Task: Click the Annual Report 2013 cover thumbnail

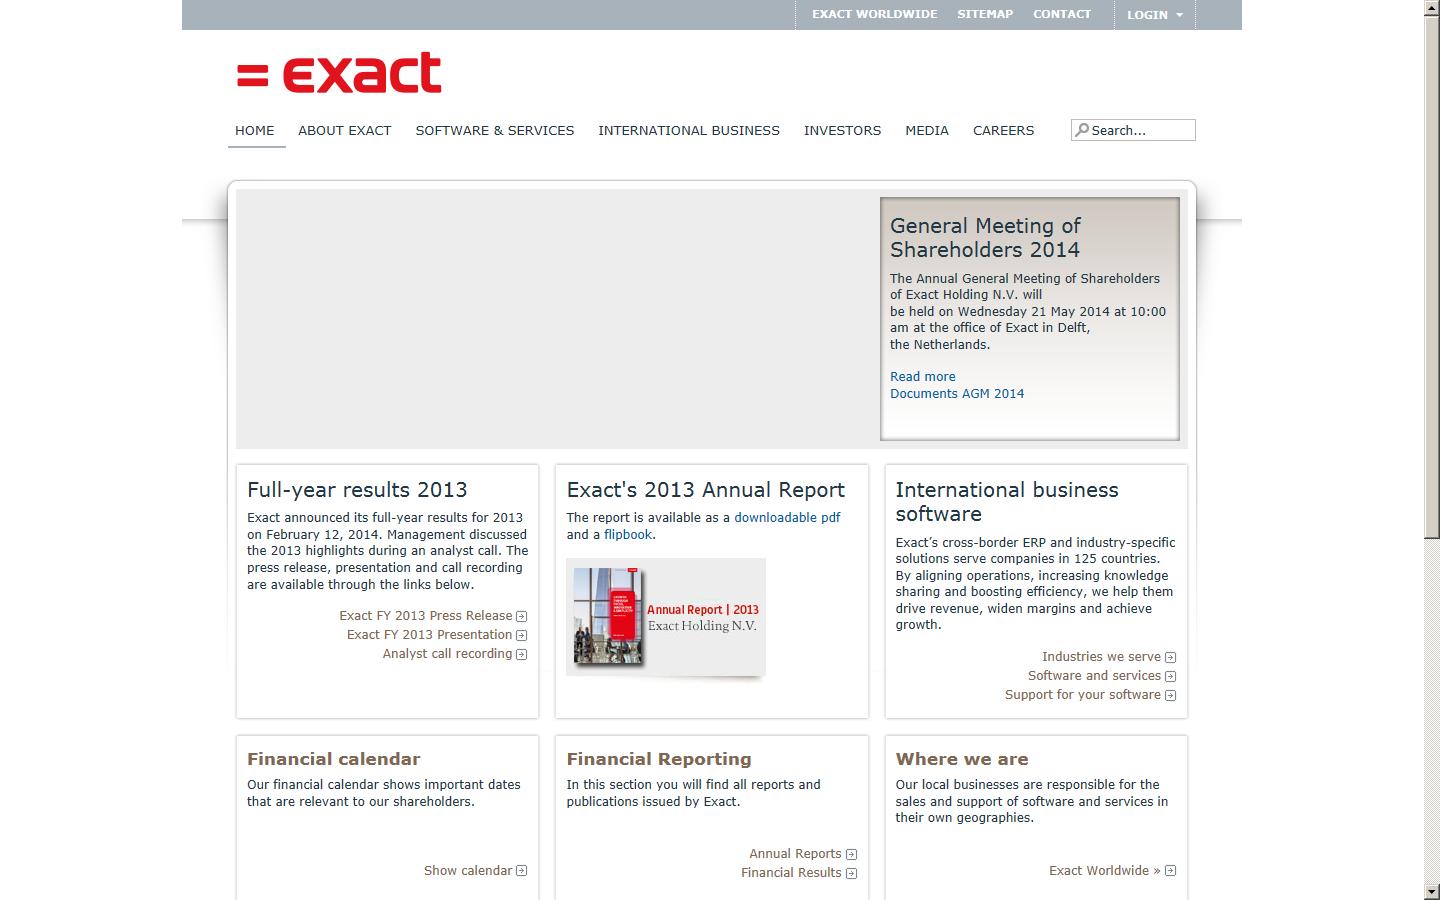Action: (x=611, y=617)
